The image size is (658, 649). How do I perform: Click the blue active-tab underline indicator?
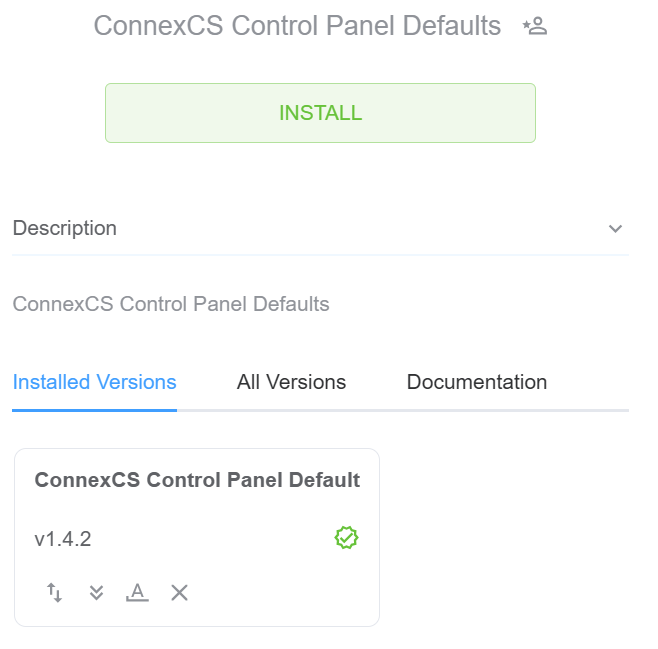tap(95, 410)
